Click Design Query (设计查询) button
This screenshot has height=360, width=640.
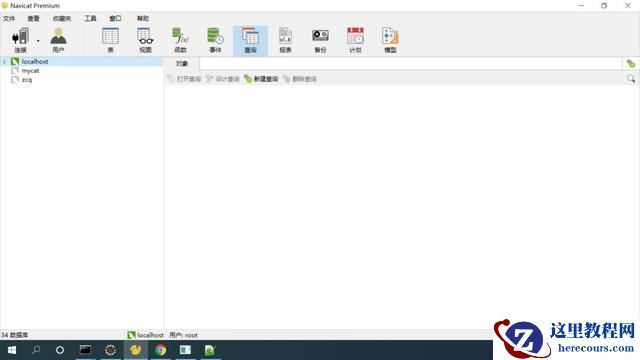click(223, 79)
